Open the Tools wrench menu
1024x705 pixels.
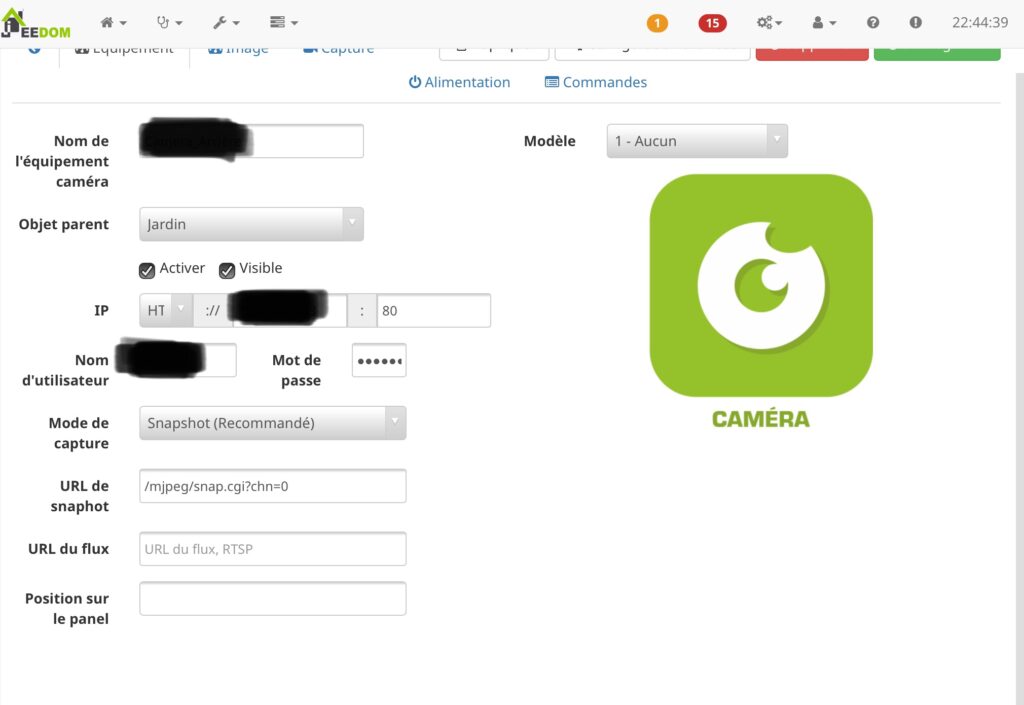click(226, 22)
